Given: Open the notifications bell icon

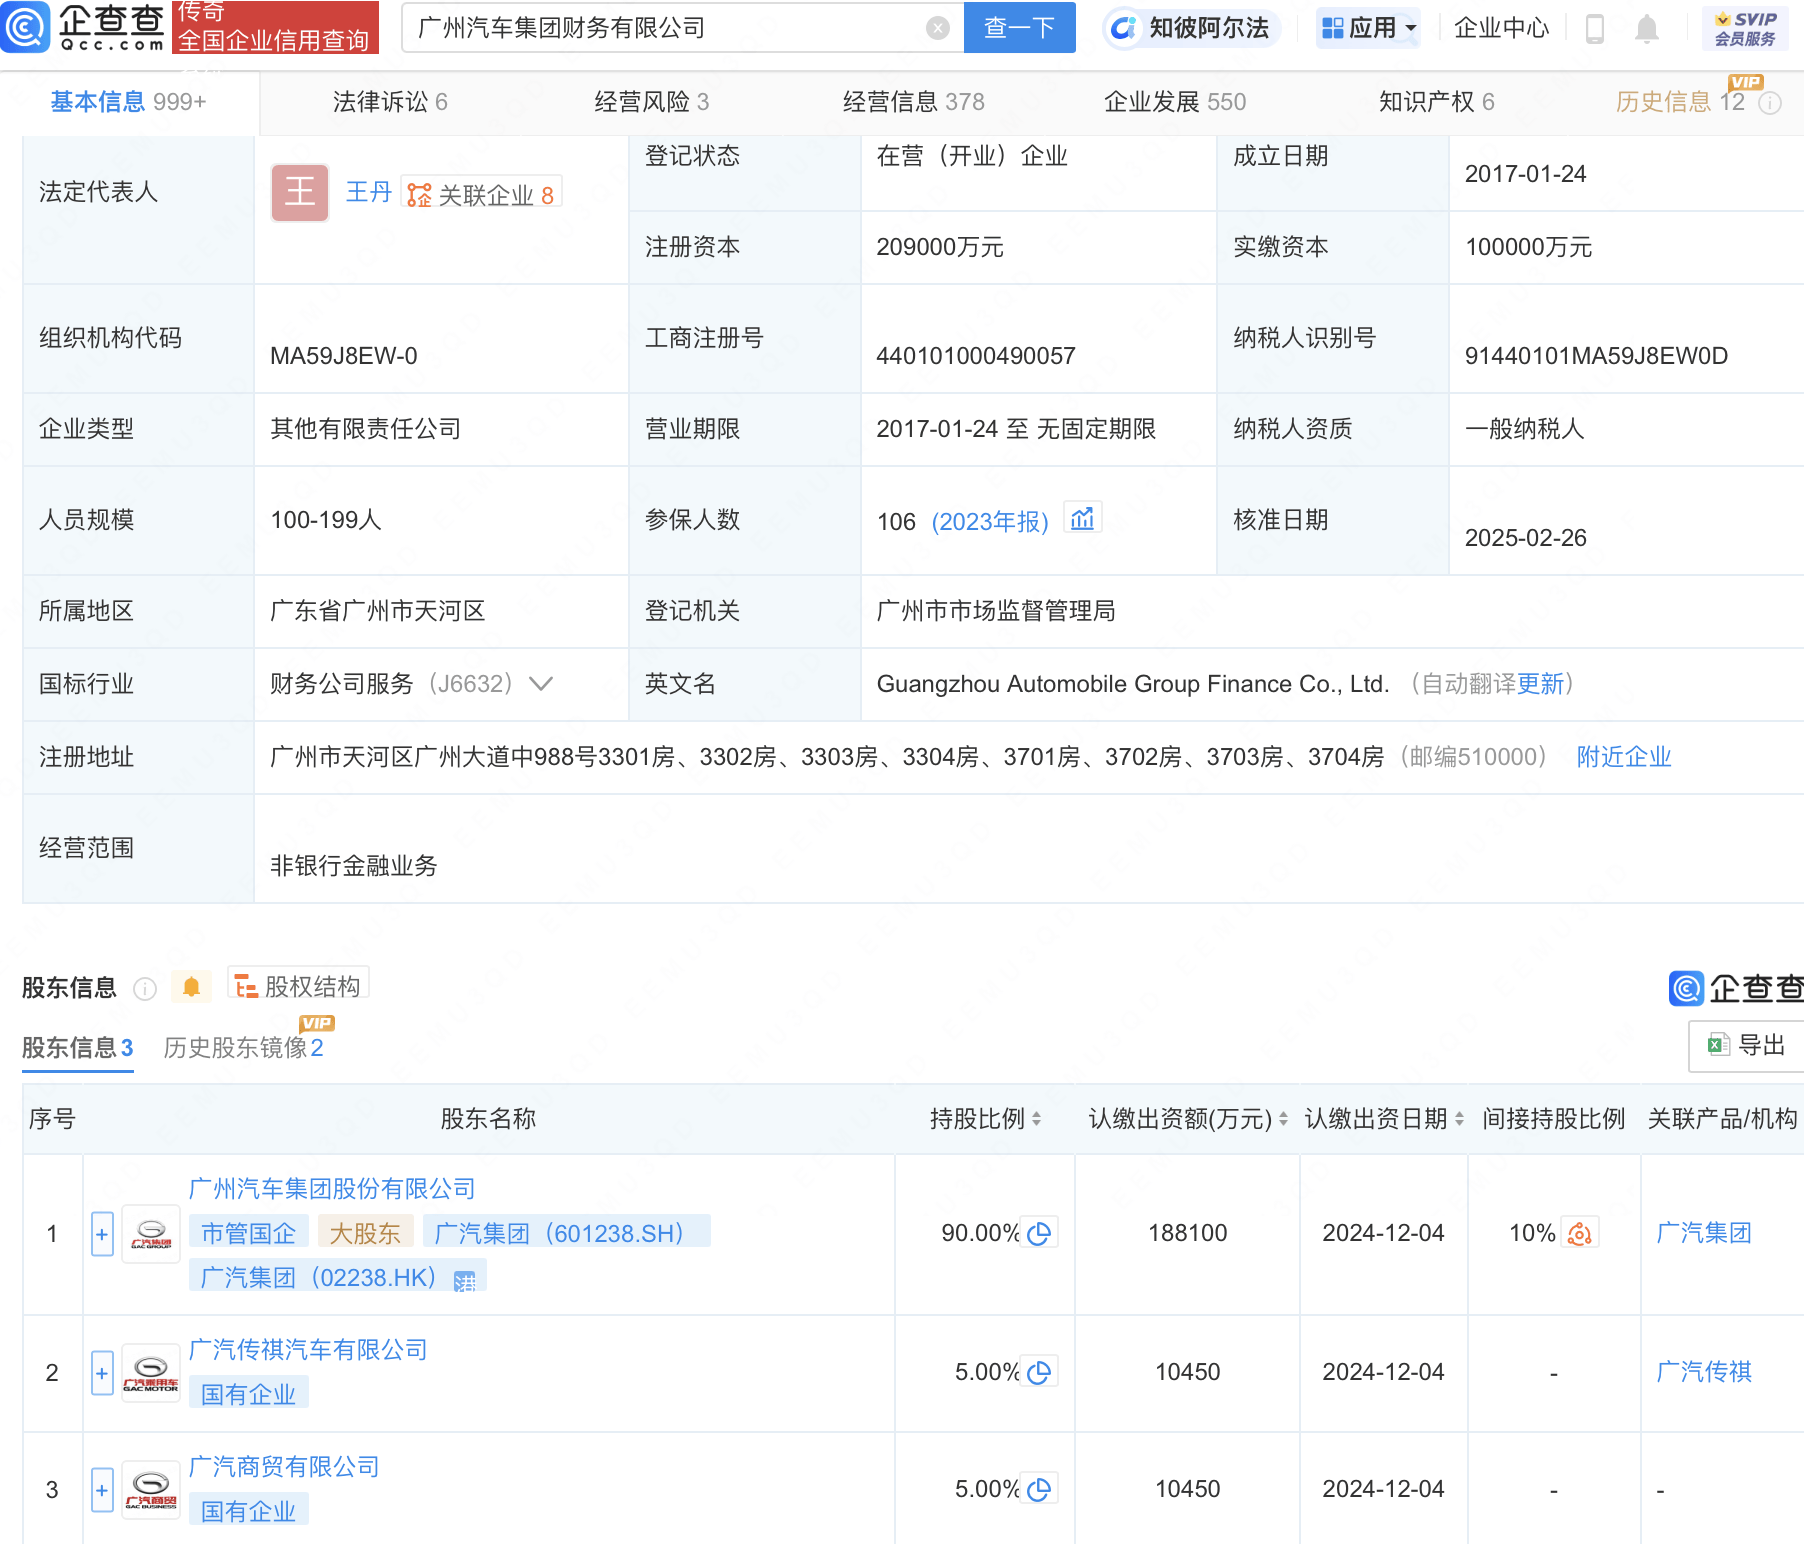Looking at the screenshot, I should tap(1646, 29).
